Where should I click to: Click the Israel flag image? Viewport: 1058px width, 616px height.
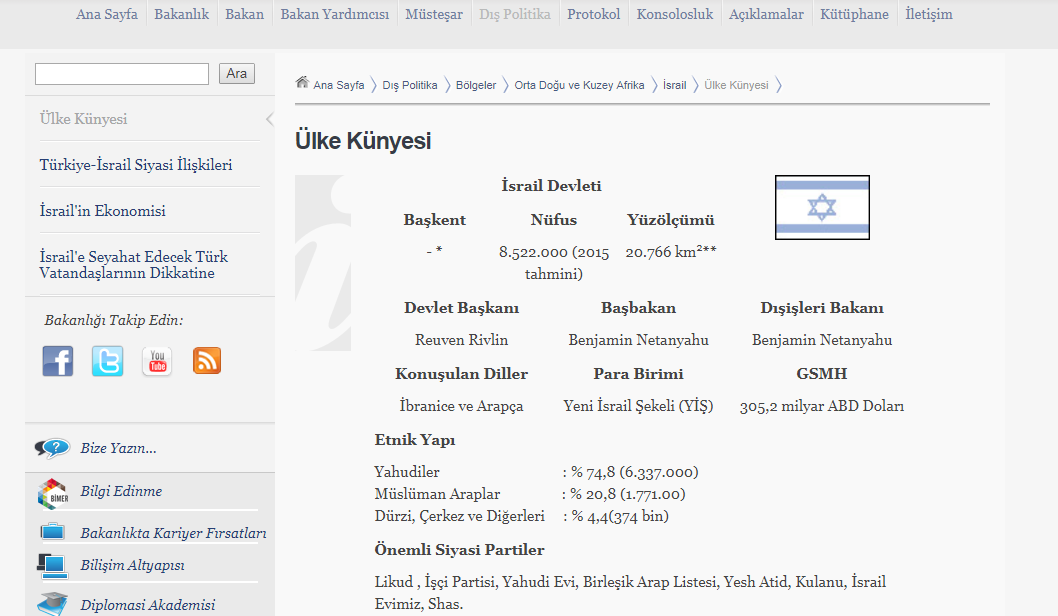(x=822, y=208)
